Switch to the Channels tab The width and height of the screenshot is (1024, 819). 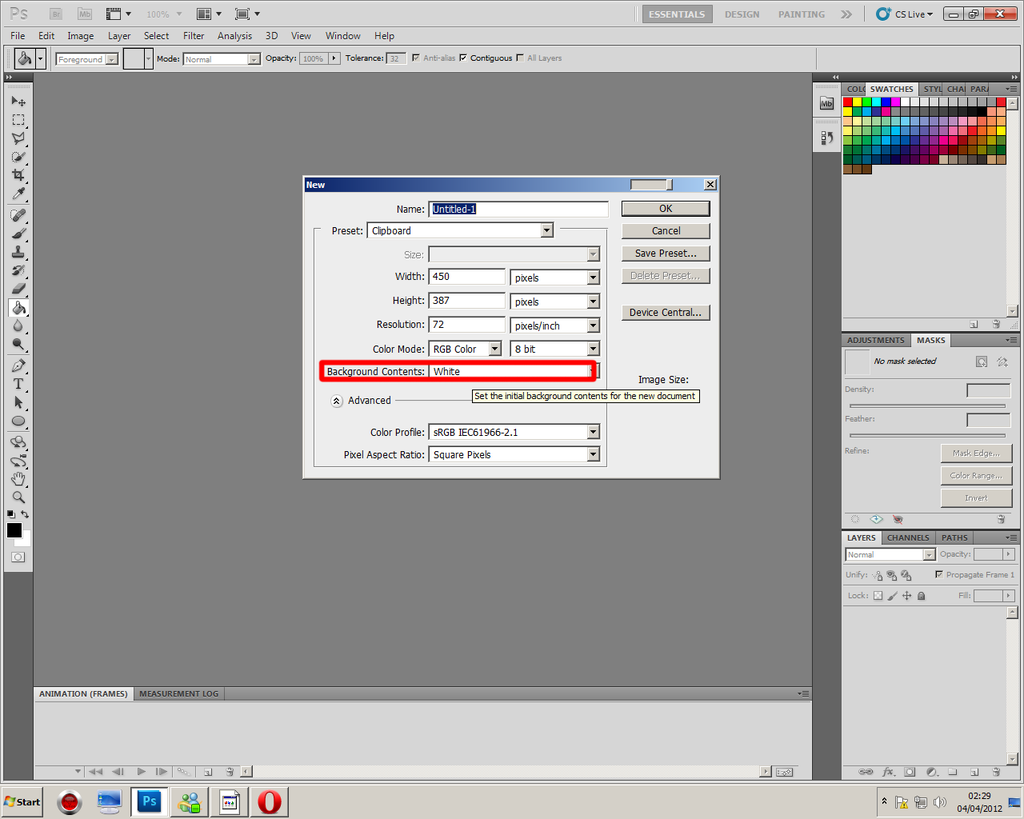point(908,537)
